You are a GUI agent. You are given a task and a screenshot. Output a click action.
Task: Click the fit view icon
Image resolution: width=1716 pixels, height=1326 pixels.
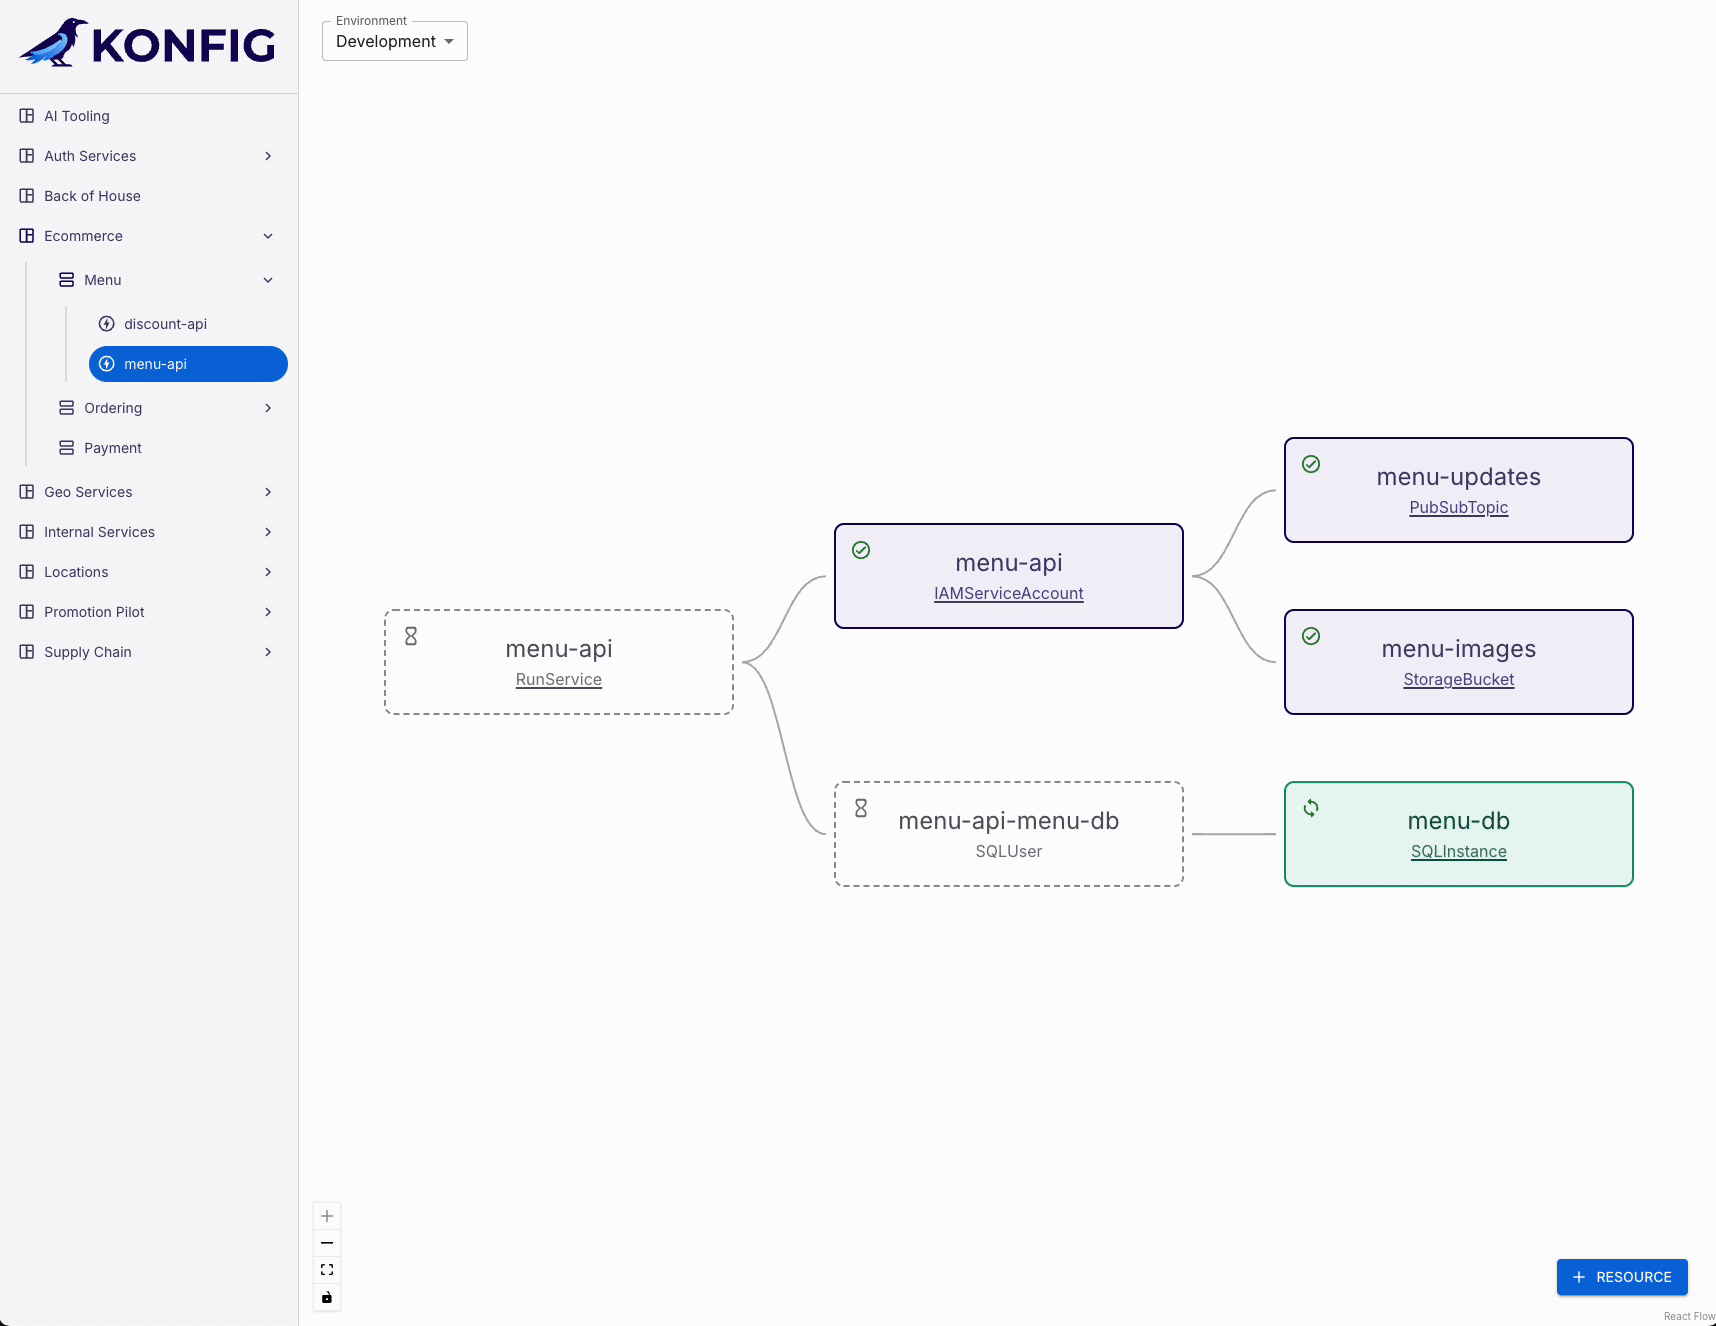[327, 1270]
